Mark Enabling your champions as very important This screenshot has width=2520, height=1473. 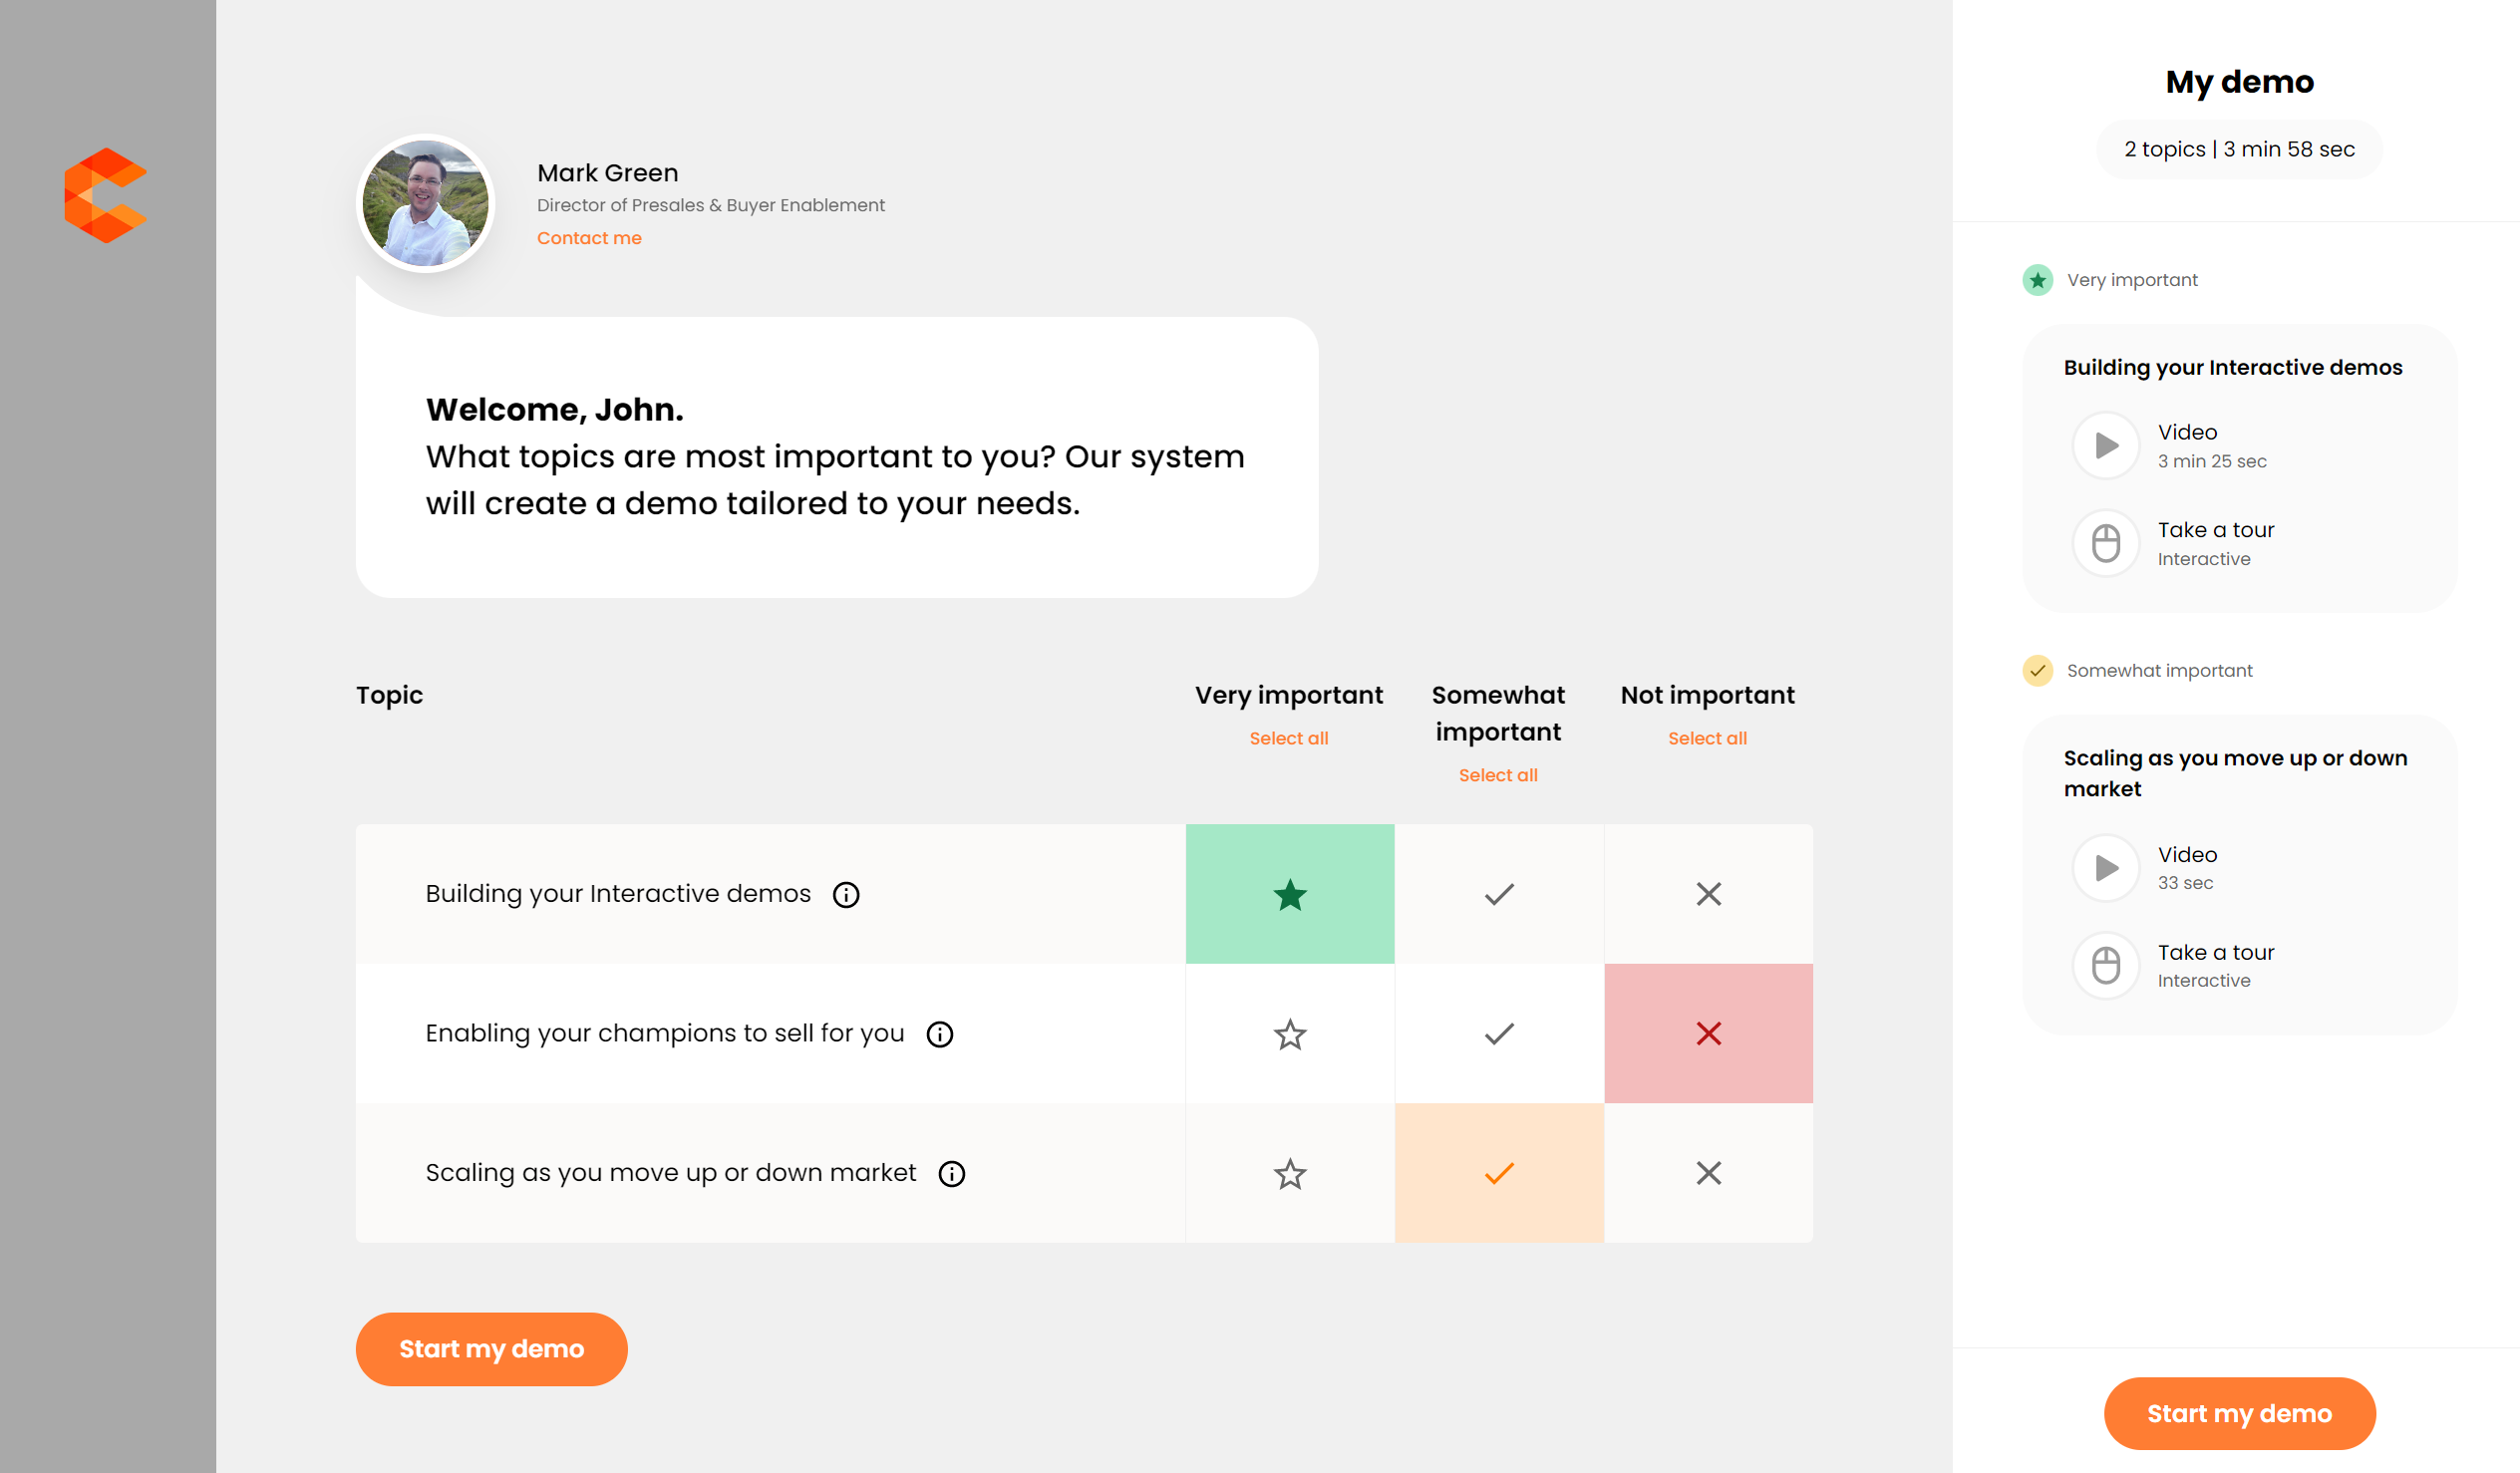pyautogui.click(x=1289, y=1034)
